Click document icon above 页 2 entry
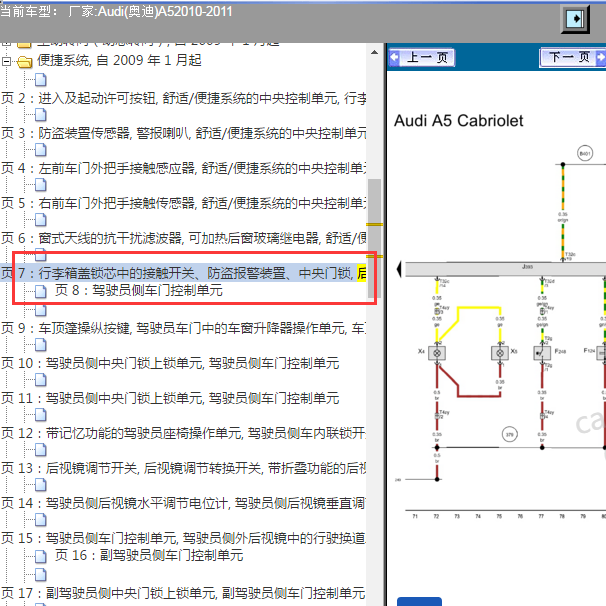 pos(41,80)
